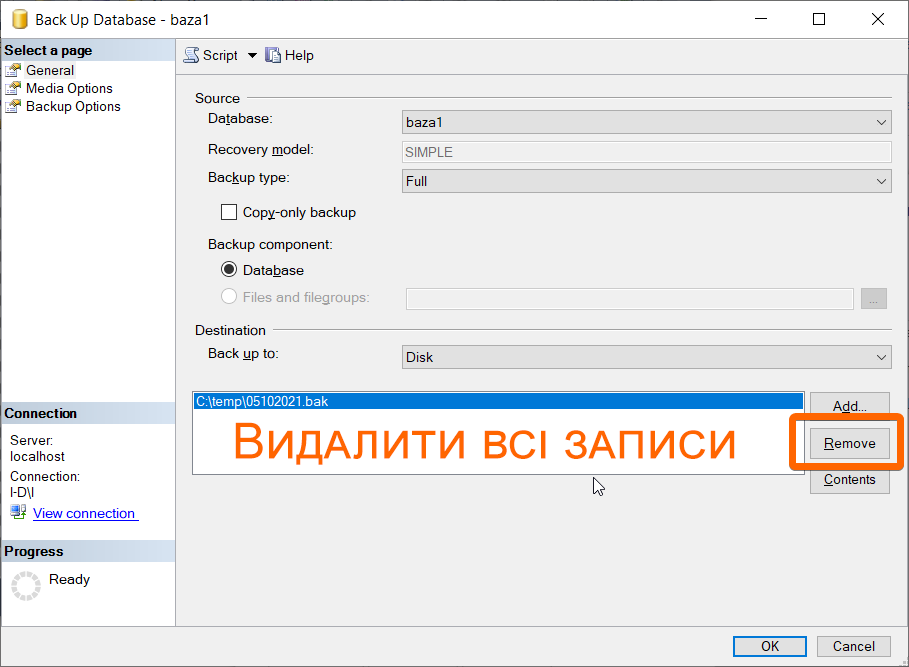Open the Backup Options page
Image resolution: width=909 pixels, height=667 pixels.
pyautogui.click(x=73, y=106)
